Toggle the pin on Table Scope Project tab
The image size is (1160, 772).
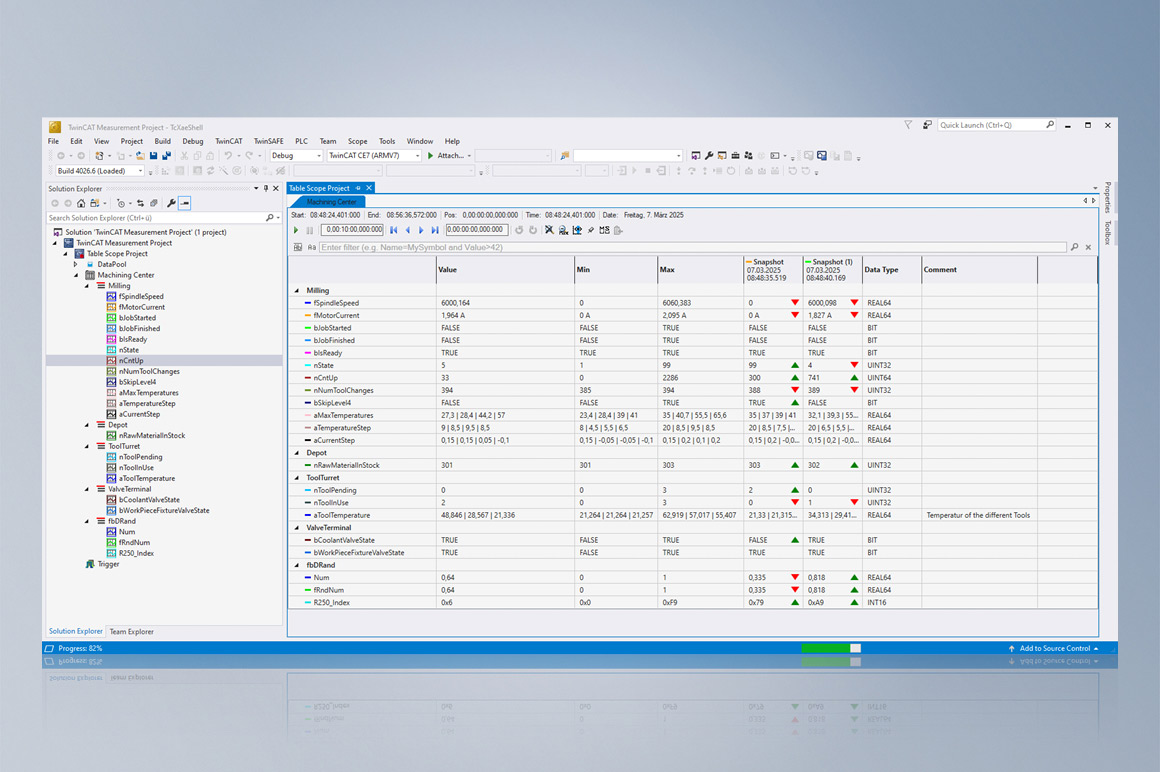click(x=358, y=188)
